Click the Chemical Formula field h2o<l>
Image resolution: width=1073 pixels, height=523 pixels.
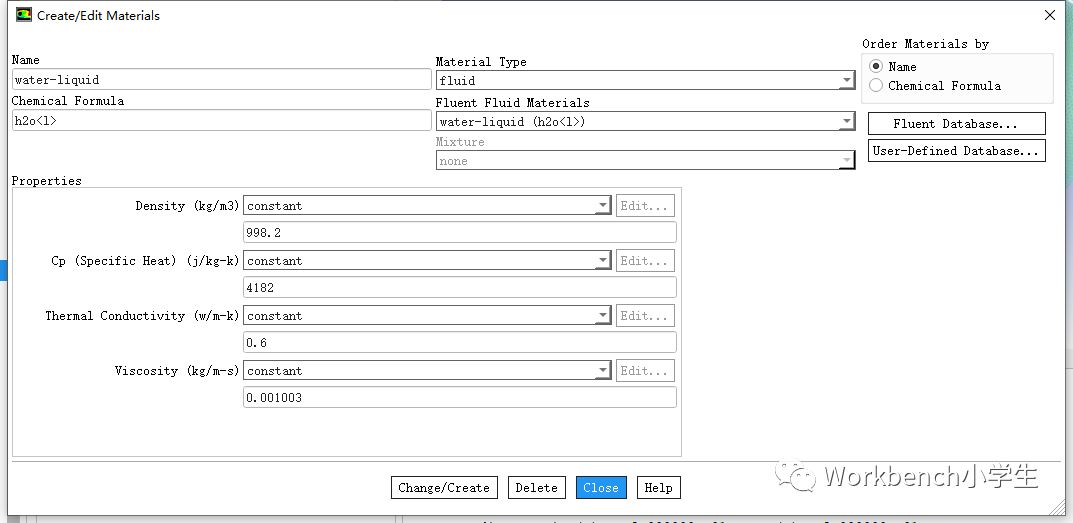222,120
